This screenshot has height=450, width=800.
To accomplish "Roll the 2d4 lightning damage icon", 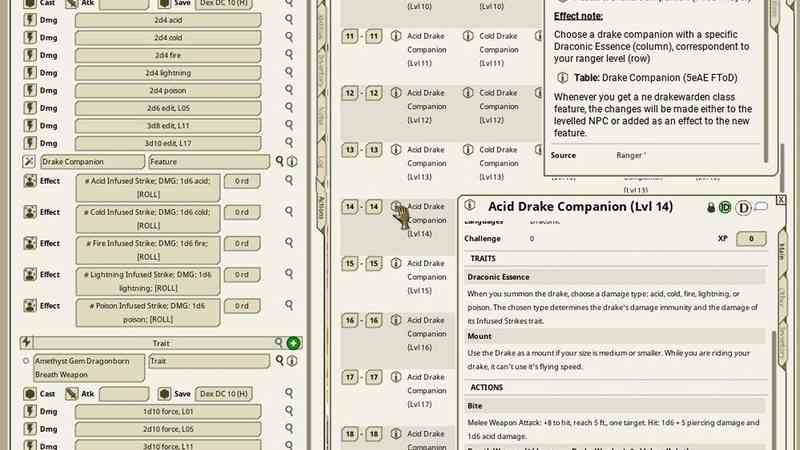I will pos(29,73).
